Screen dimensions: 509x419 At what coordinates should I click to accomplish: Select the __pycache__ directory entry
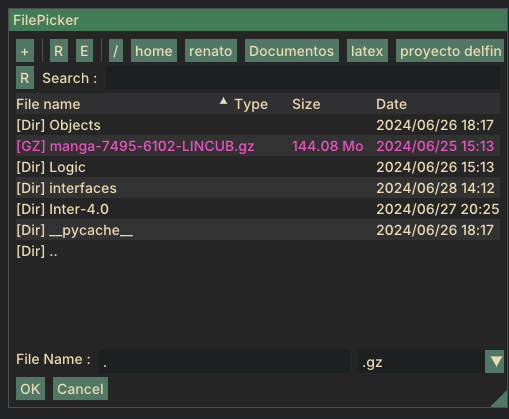coord(258,230)
